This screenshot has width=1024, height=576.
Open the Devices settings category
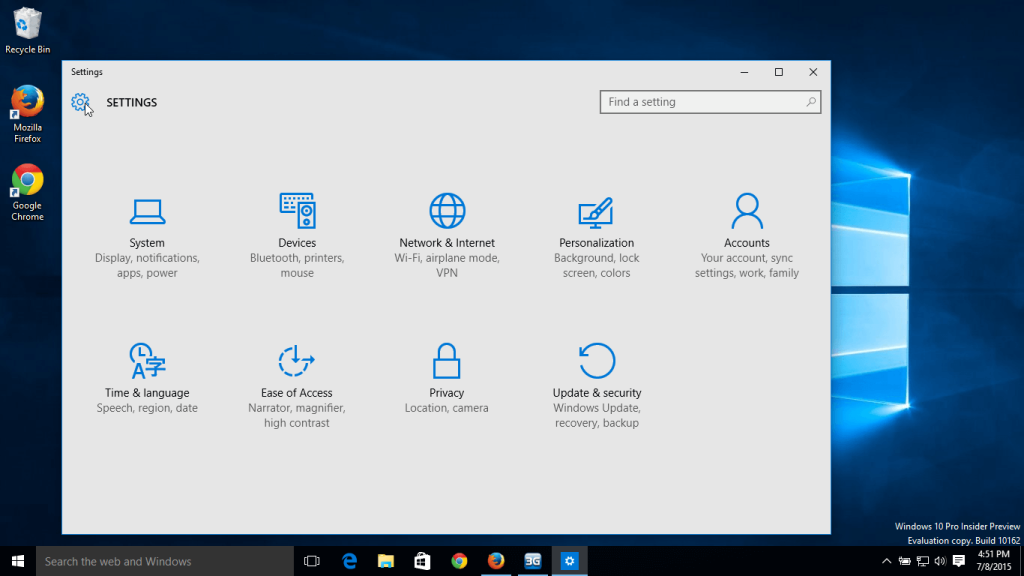297,237
